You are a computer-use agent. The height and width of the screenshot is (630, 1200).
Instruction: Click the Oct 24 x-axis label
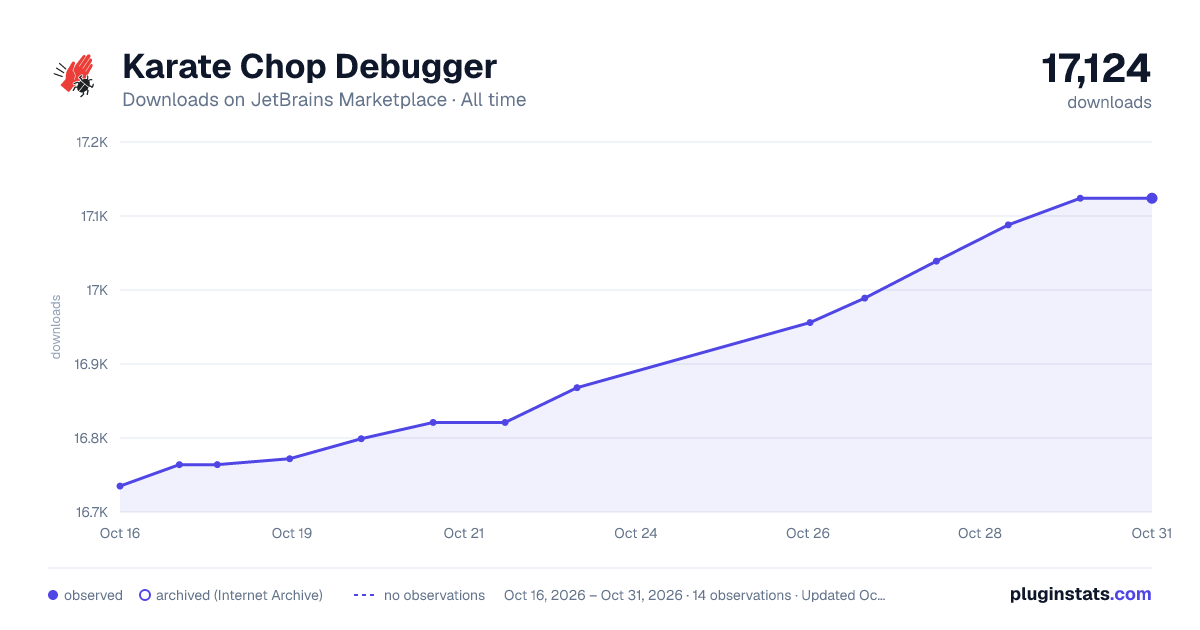click(636, 533)
